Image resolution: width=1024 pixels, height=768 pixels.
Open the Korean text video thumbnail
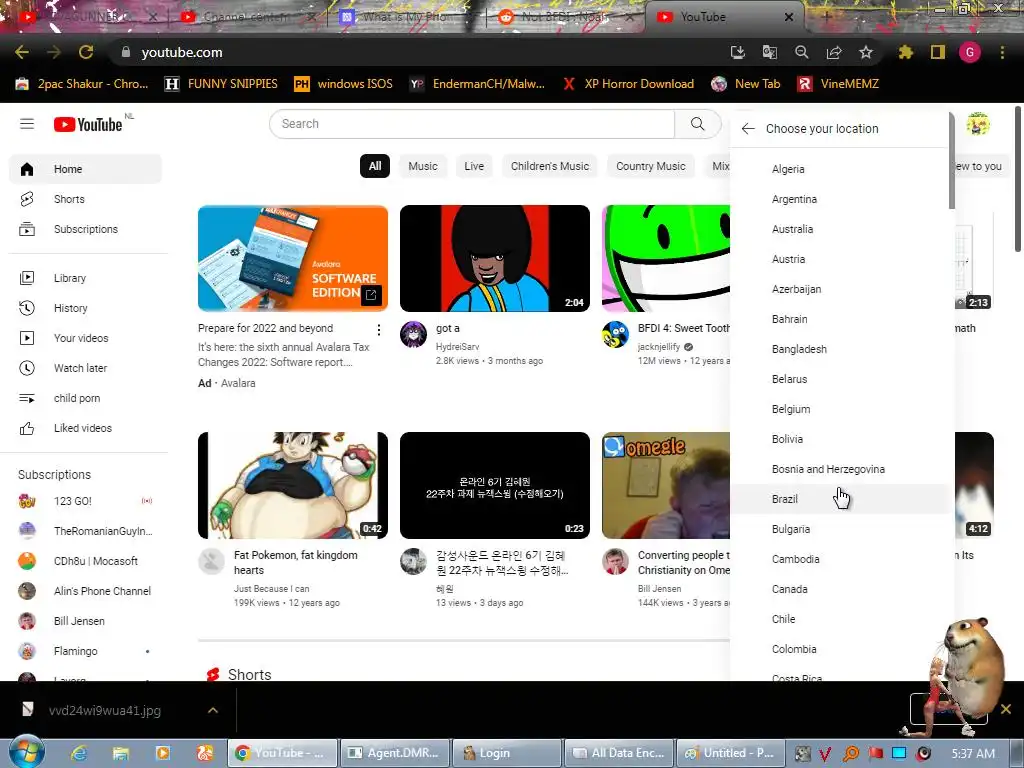494,485
